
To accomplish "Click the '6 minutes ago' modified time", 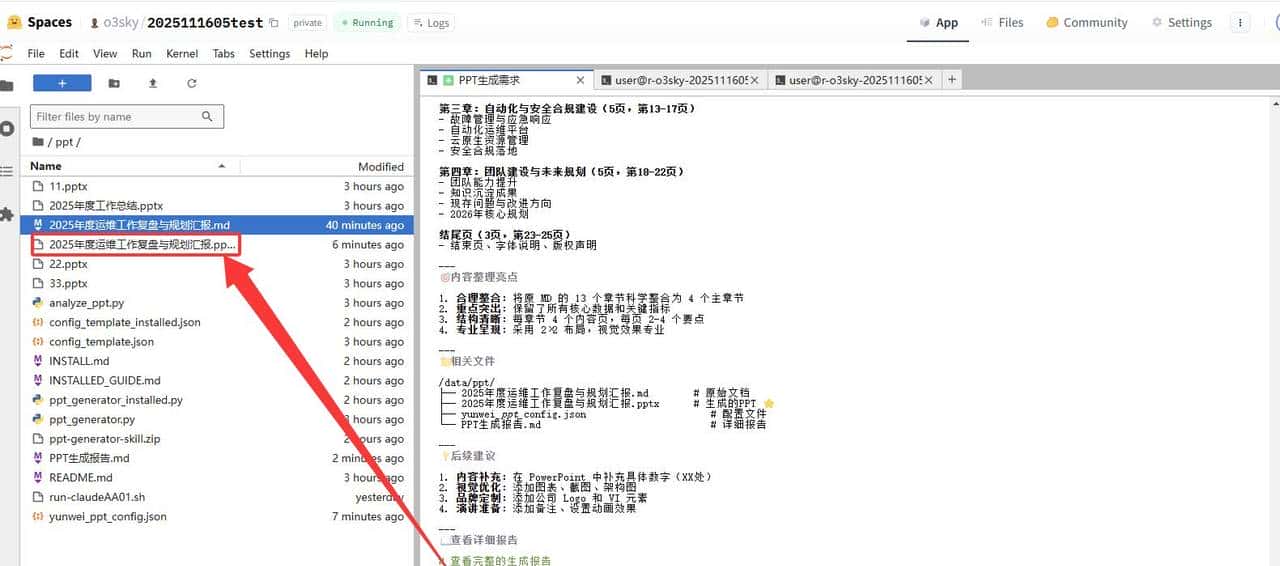I will tap(368, 245).
